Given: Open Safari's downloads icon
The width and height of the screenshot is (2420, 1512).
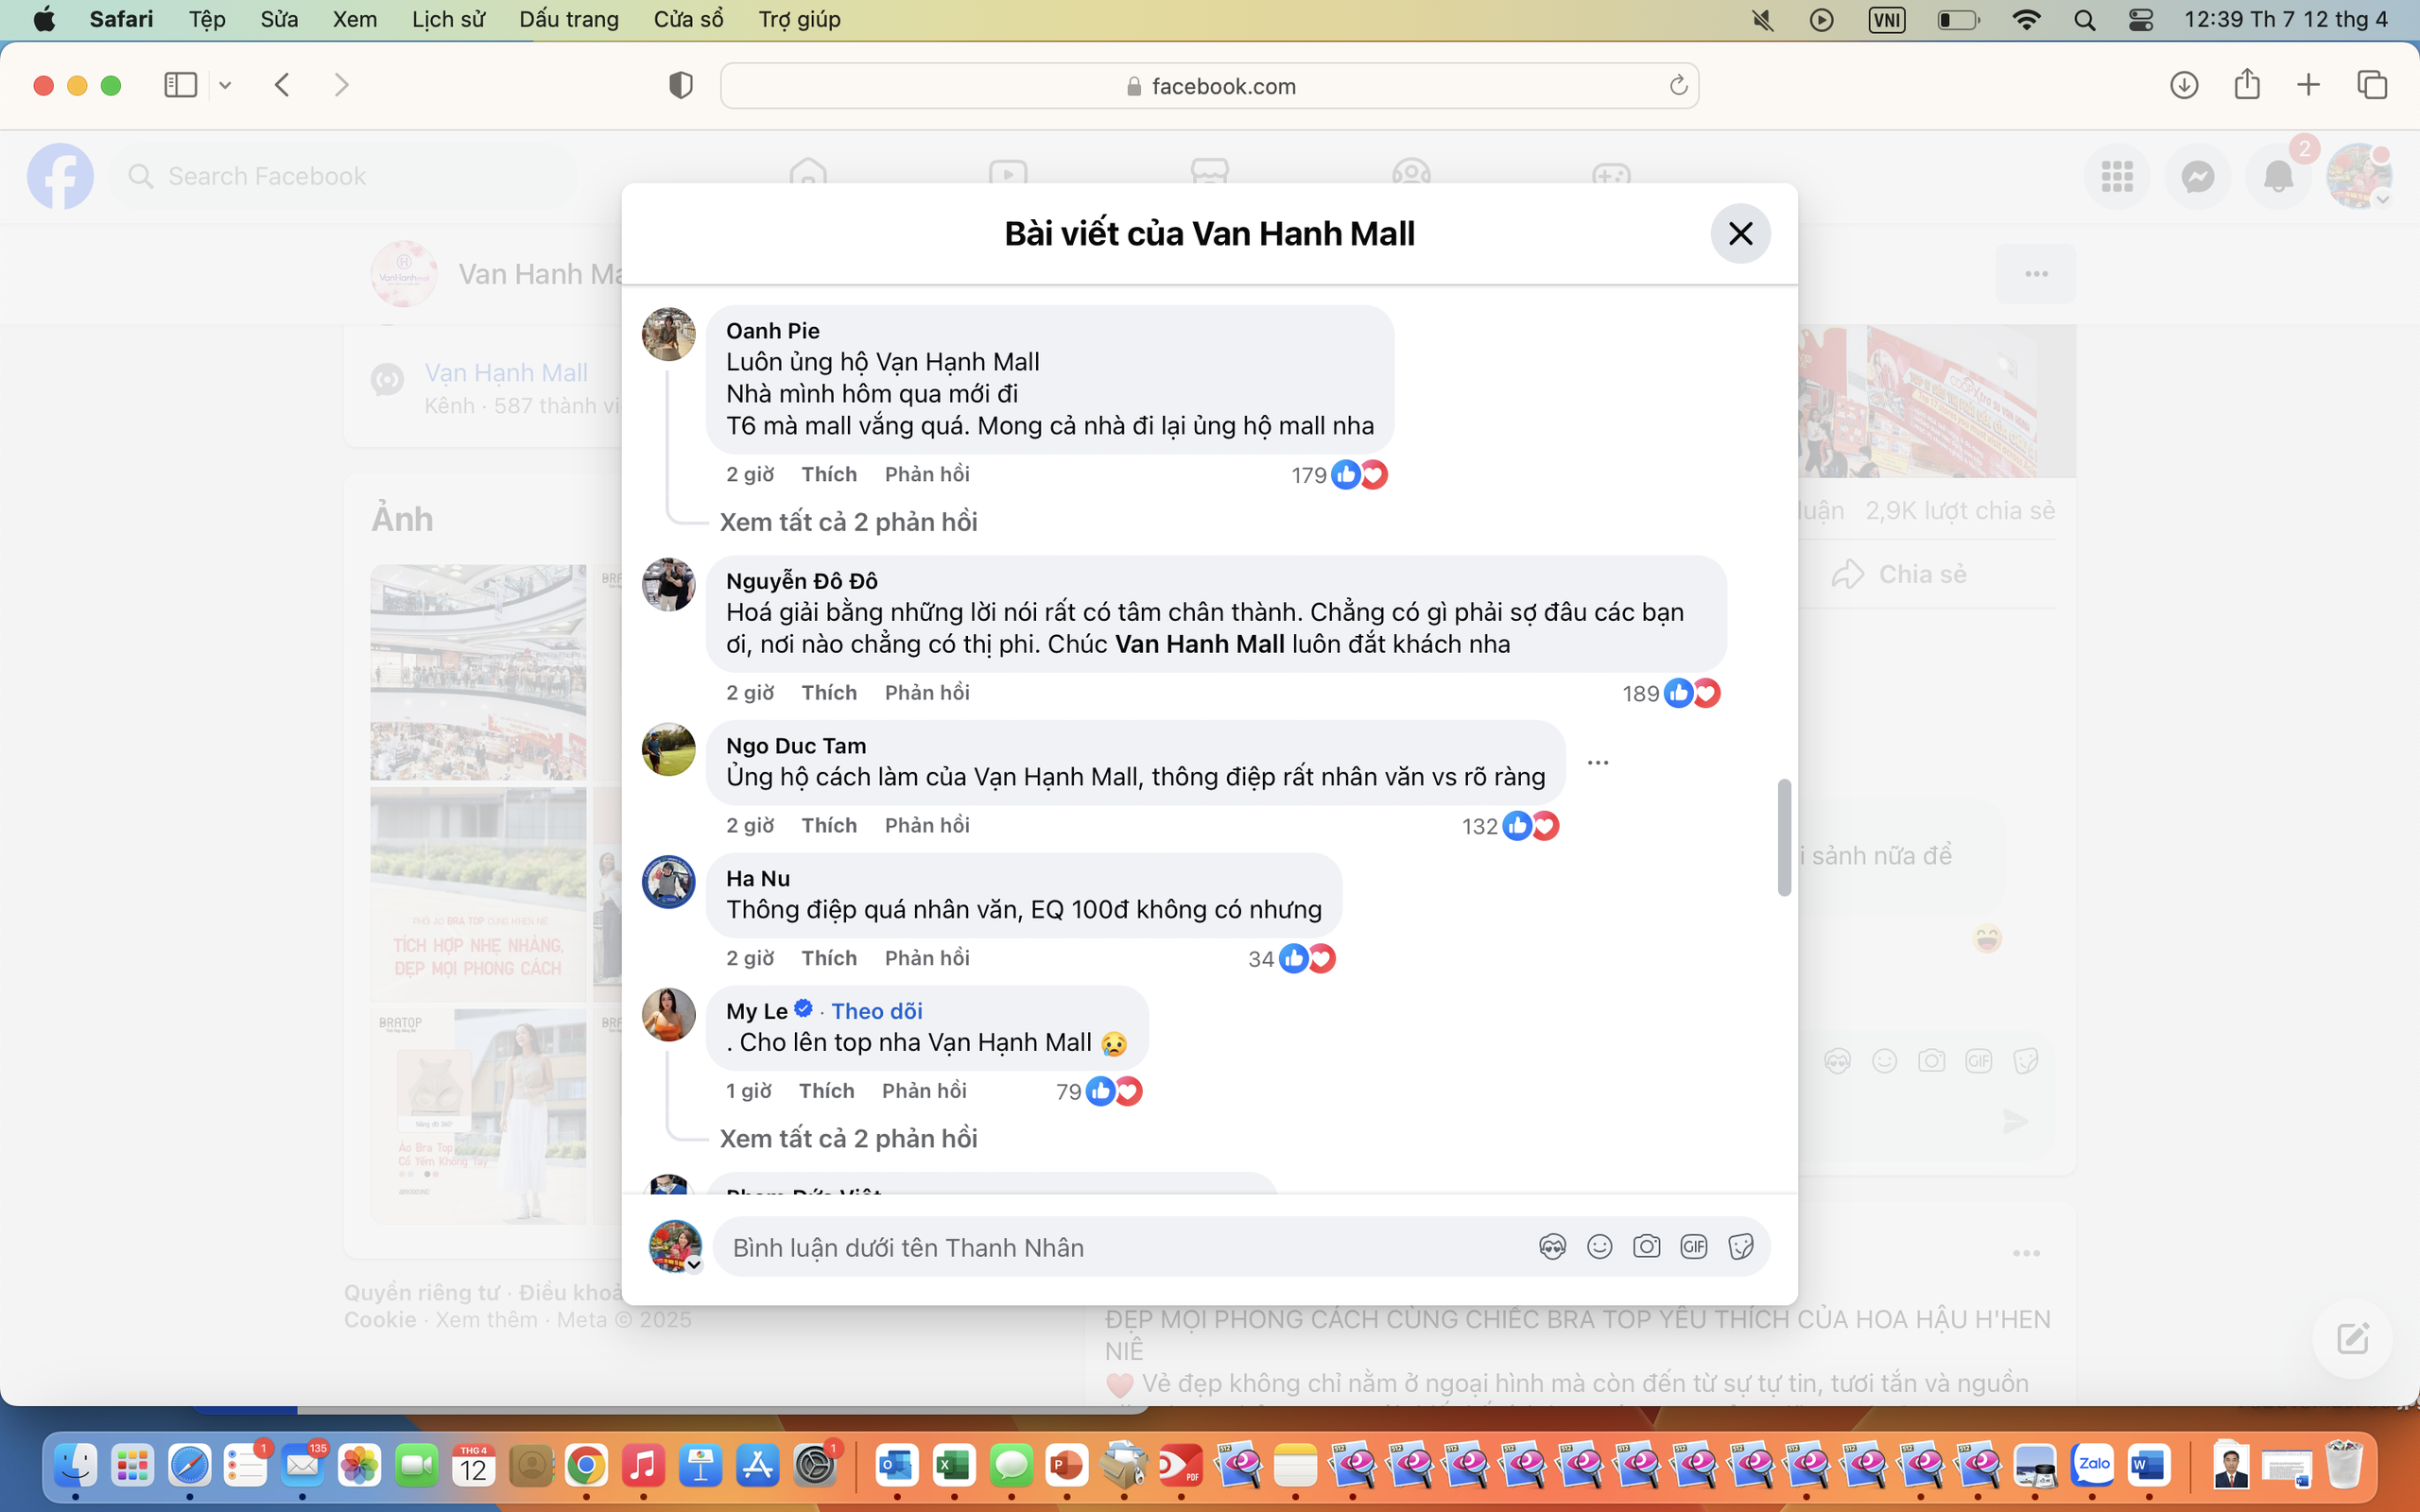Looking at the screenshot, I should (x=2184, y=85).
